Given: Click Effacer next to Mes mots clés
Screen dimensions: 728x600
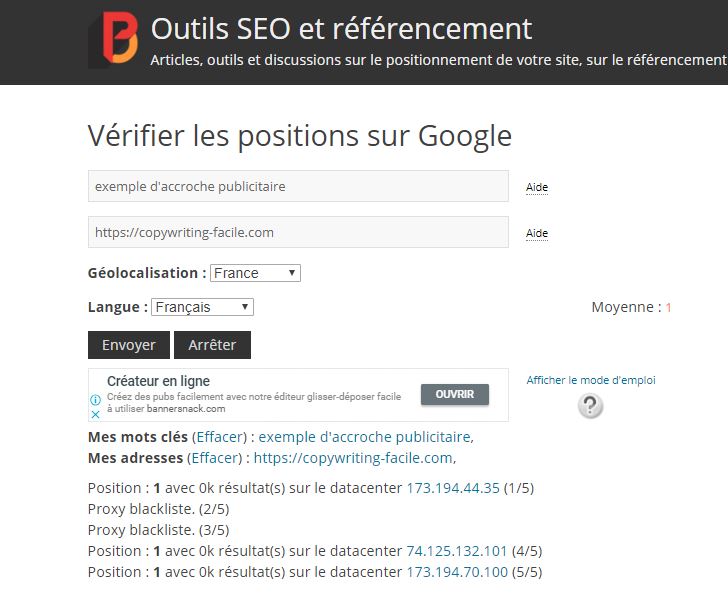Looking at the screenshot, I should [x=218, y=437].
